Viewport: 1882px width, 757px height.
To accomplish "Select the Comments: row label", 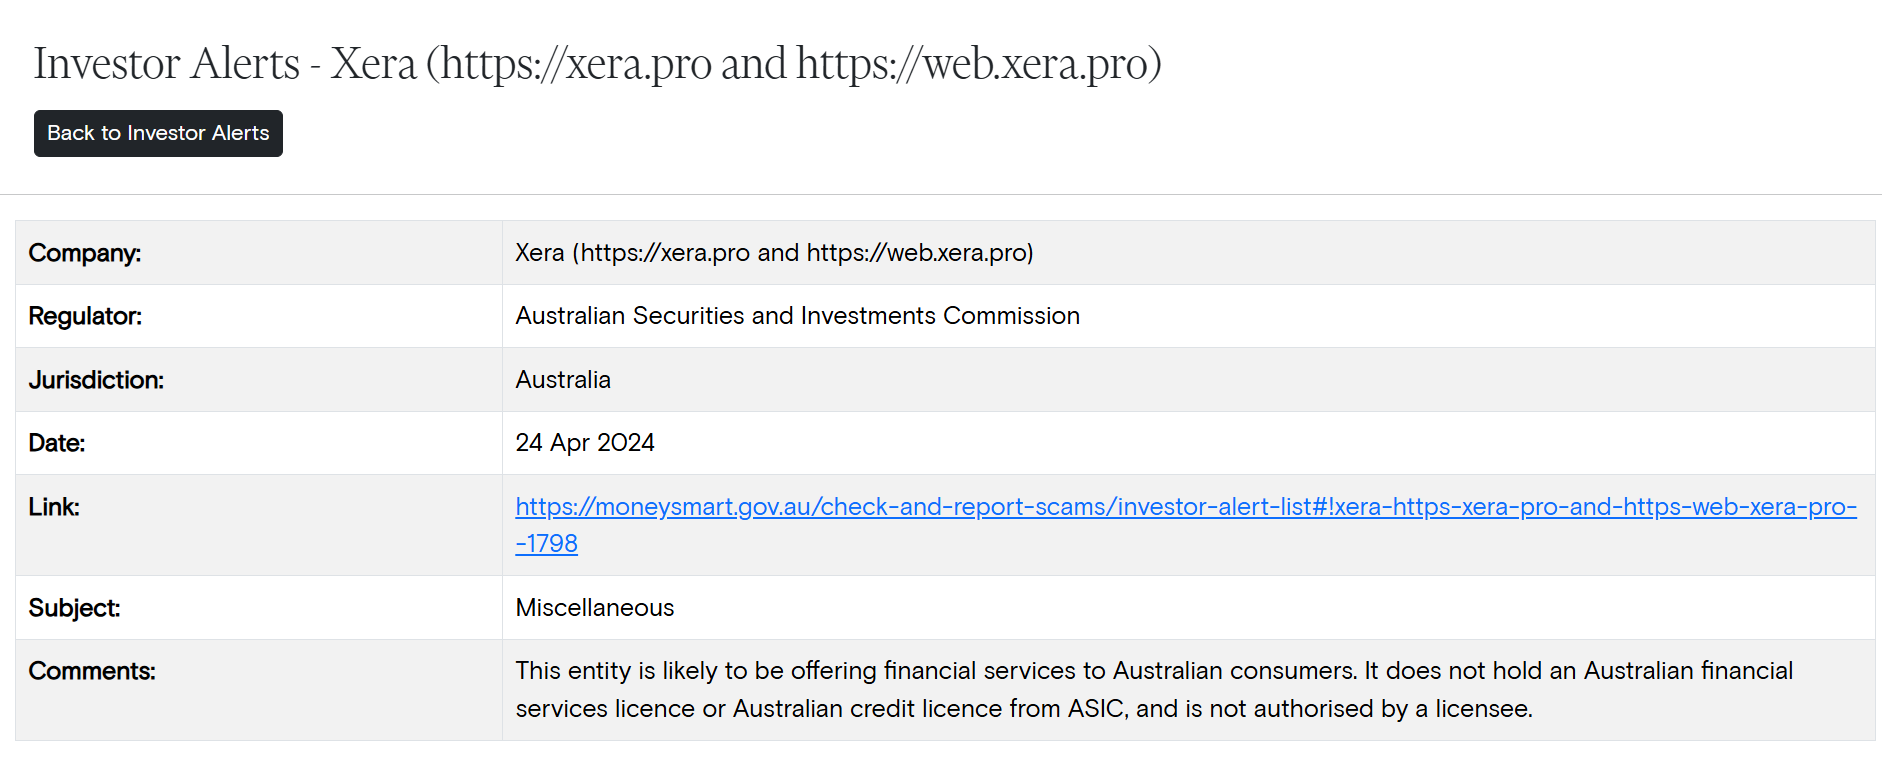I will tap(92, 671).
